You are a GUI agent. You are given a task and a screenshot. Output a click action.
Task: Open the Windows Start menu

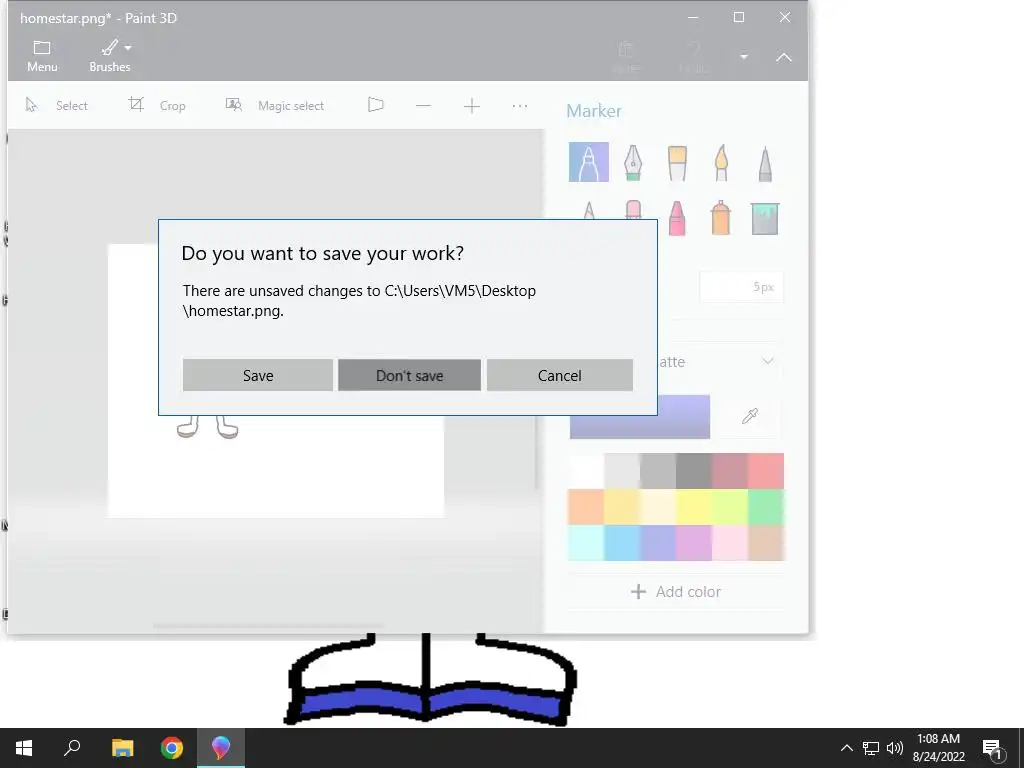tap(24, 748)
